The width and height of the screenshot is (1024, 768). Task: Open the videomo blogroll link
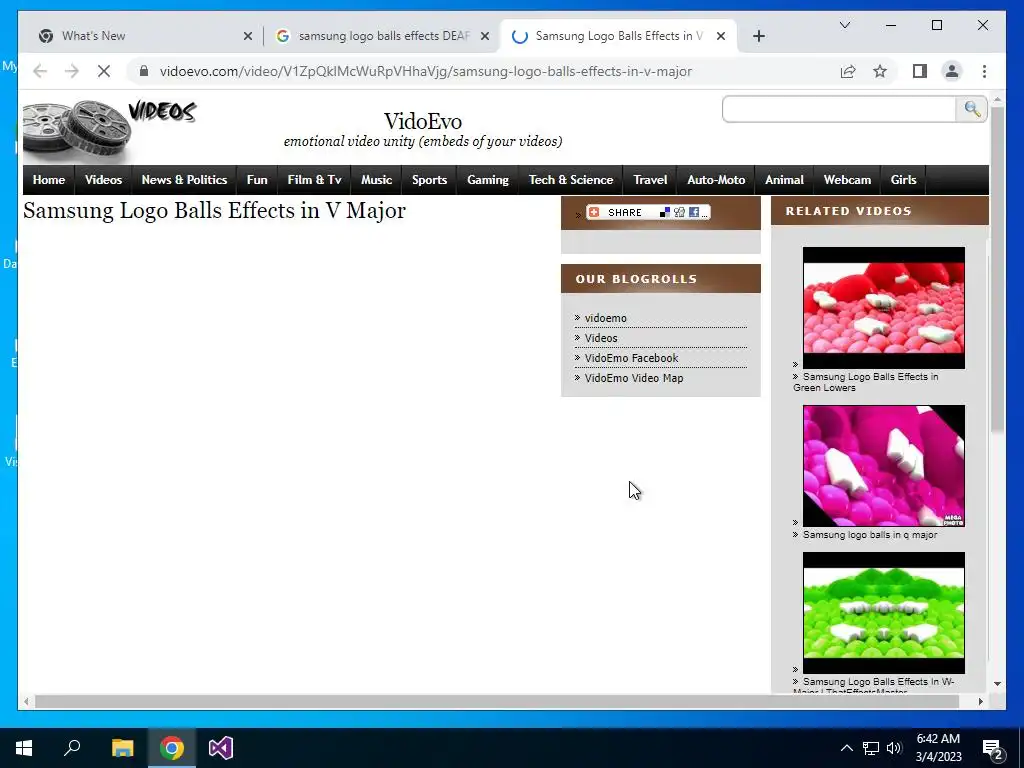605,318
